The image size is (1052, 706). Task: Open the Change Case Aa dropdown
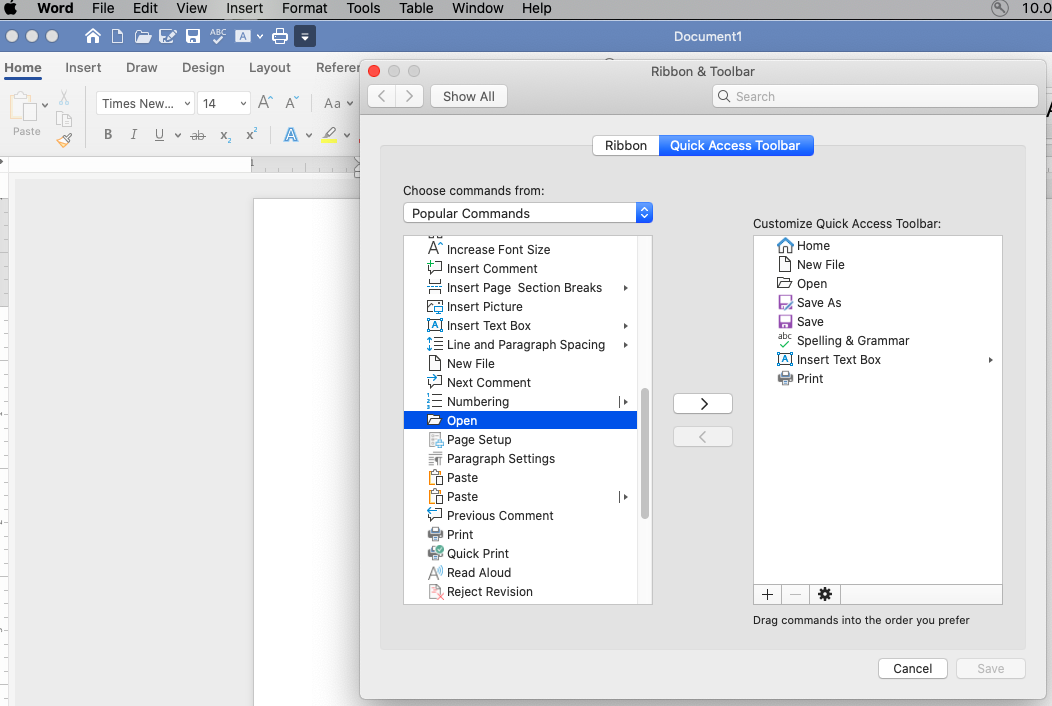[338, 103]
